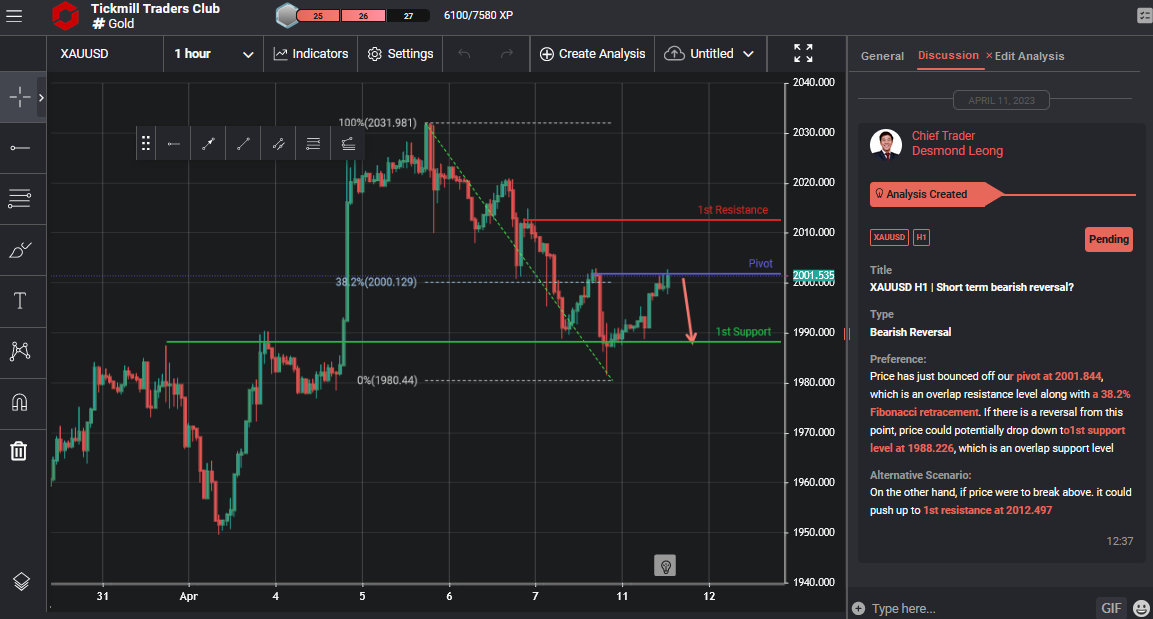
Task: Open the GIF picker
Action: click(1110, 608)
